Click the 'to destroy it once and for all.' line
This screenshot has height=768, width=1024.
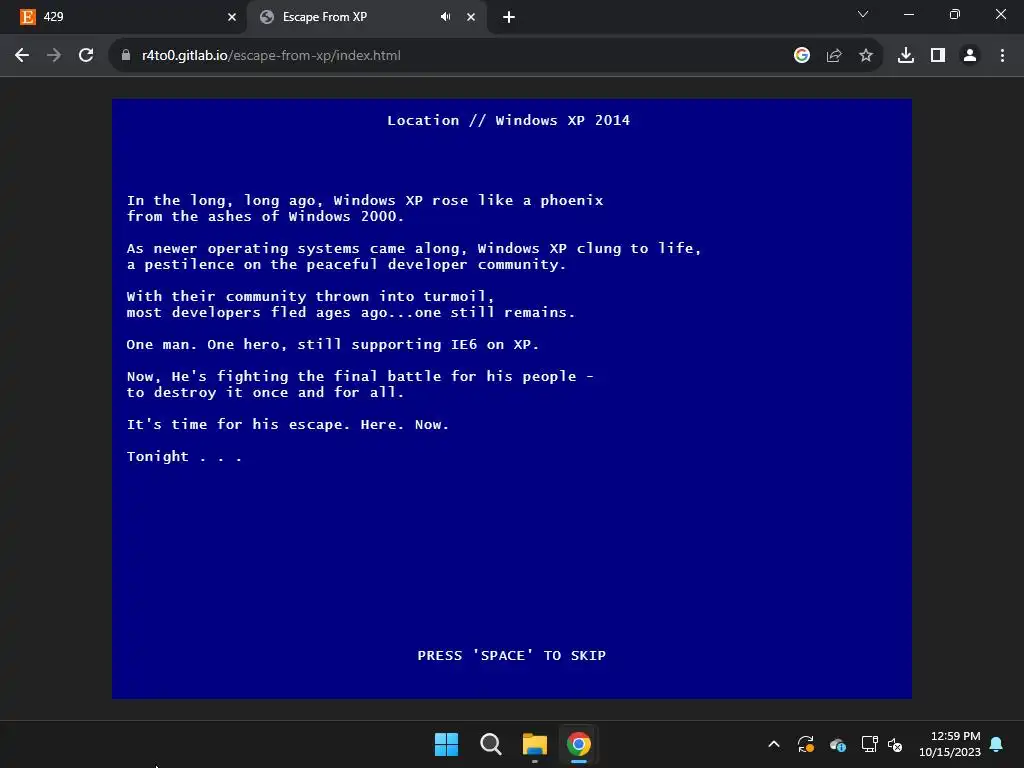(x=265, y=392)
